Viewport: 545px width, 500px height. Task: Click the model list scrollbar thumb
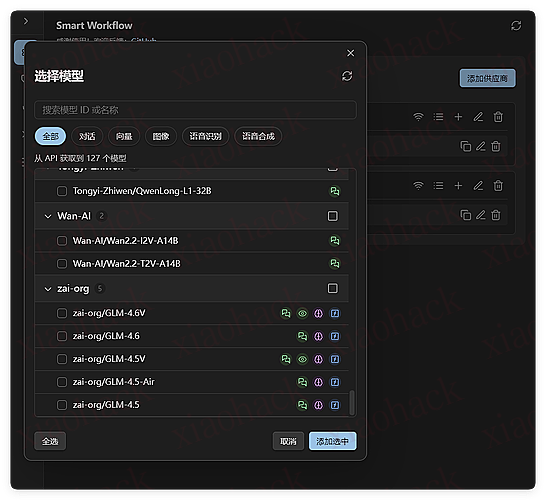352,403
